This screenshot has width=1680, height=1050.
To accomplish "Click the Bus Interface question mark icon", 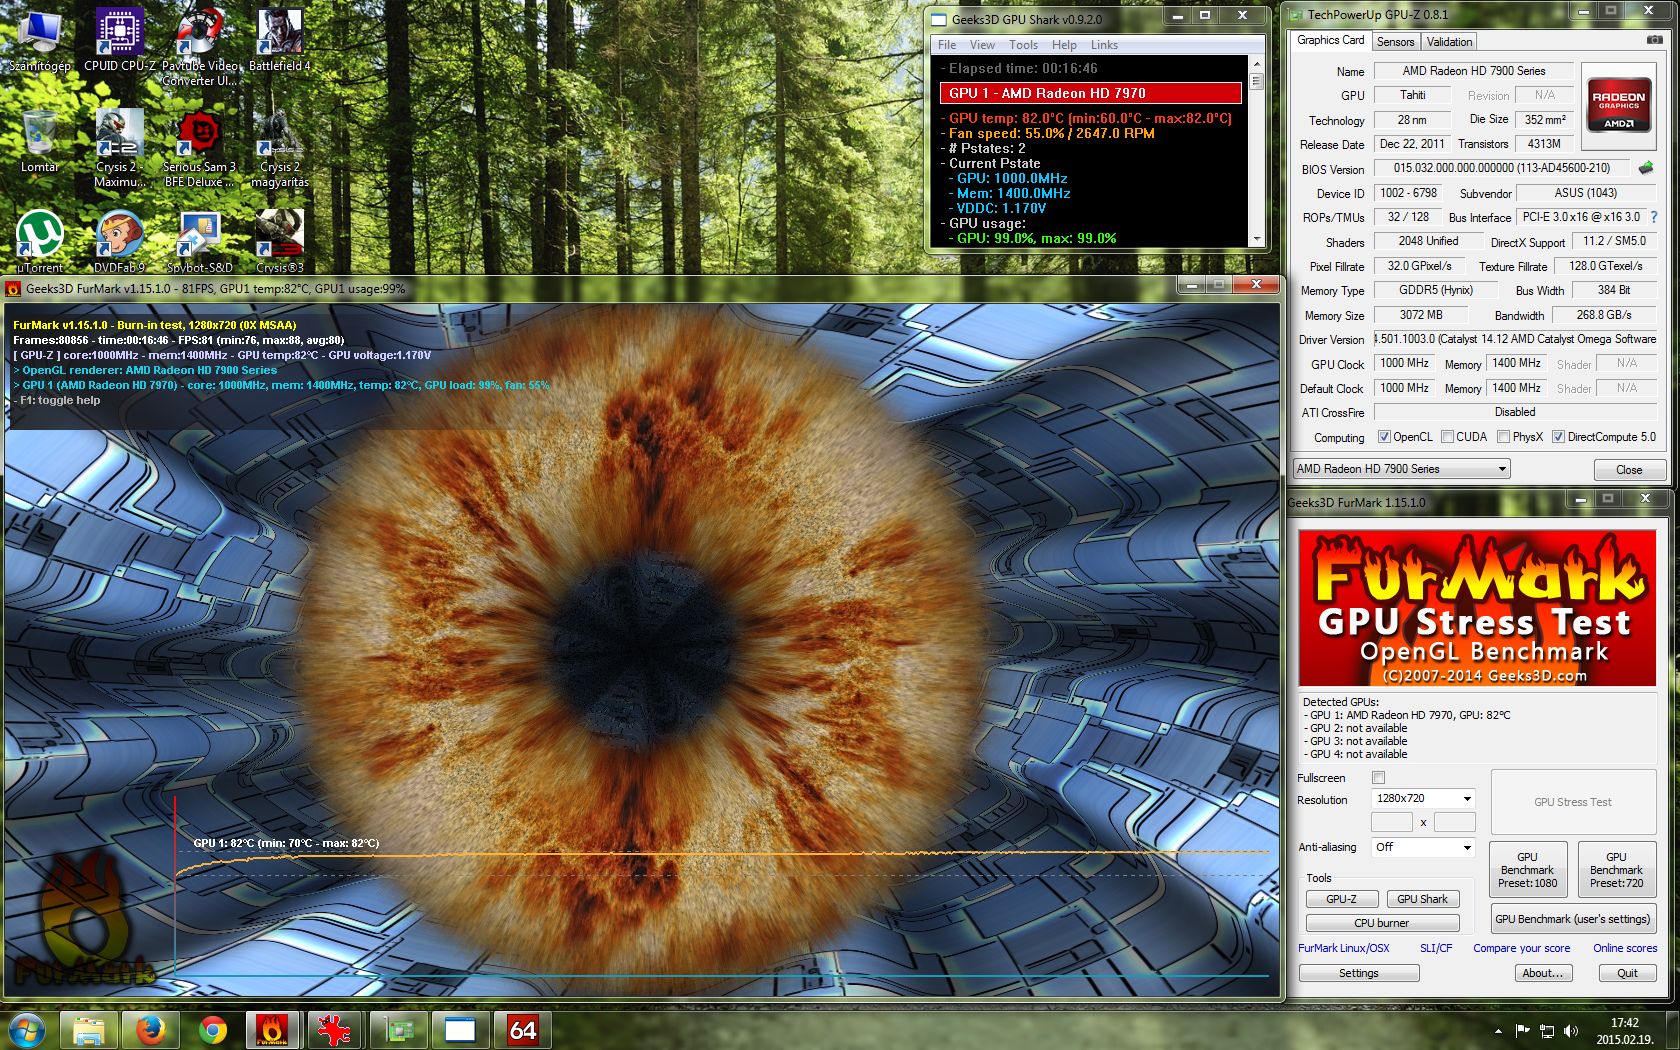I will tap(1654, 217).
